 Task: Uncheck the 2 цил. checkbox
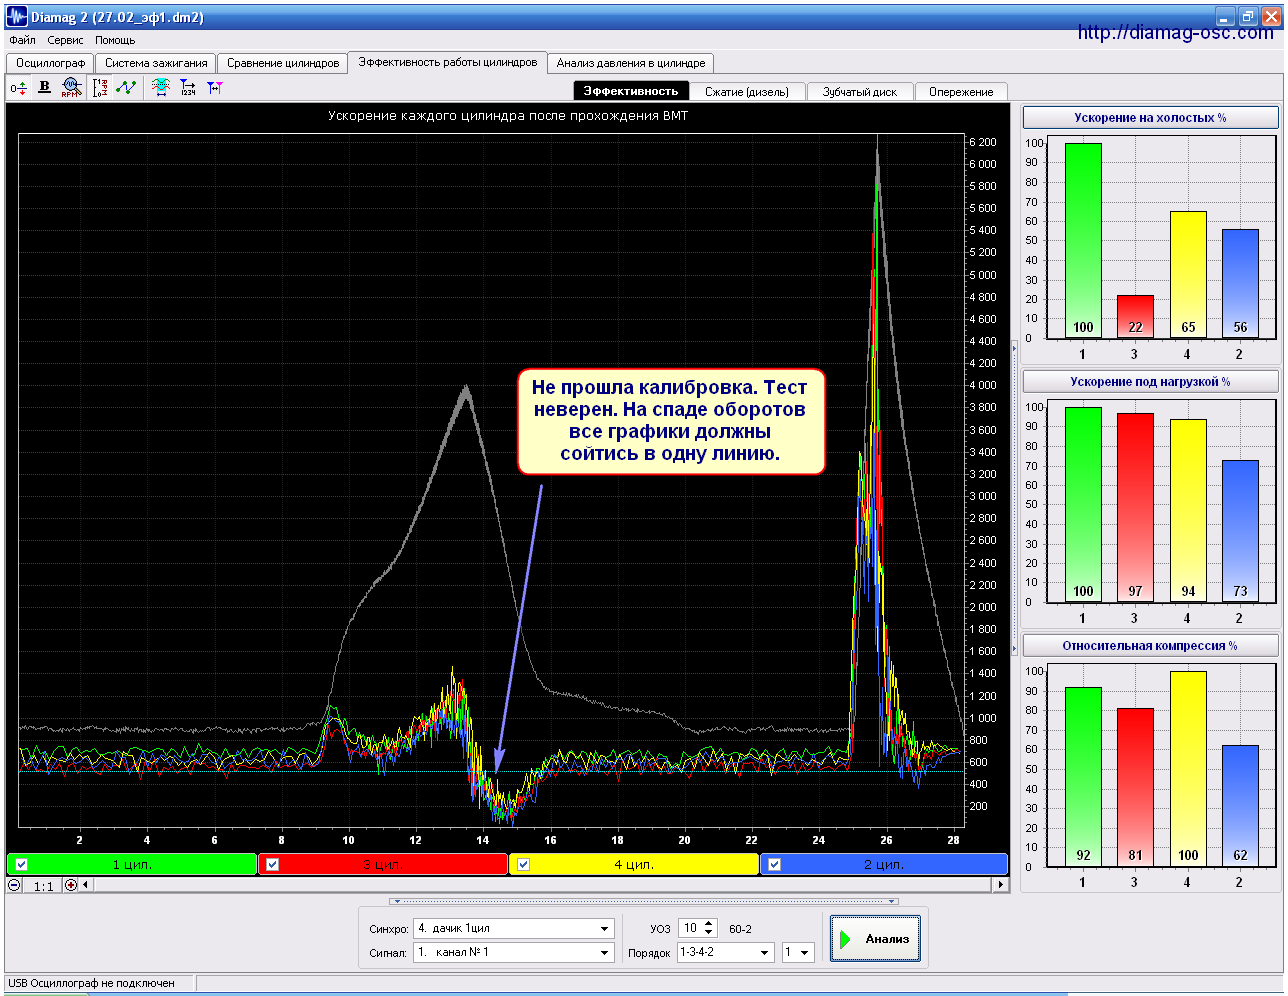pos(774,864)
